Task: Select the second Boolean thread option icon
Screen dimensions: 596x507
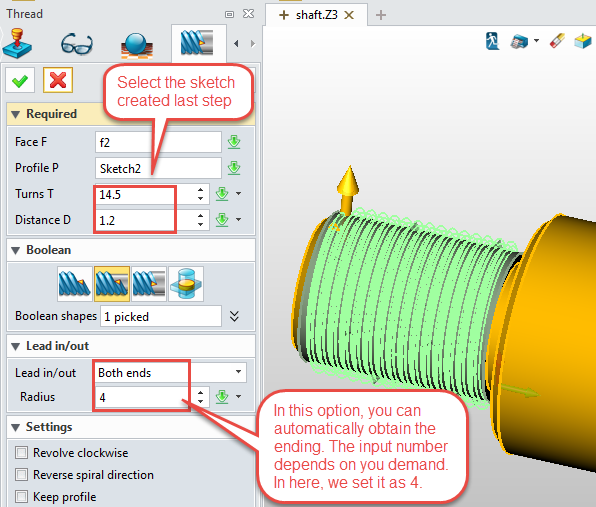Action: coord(112,284)
